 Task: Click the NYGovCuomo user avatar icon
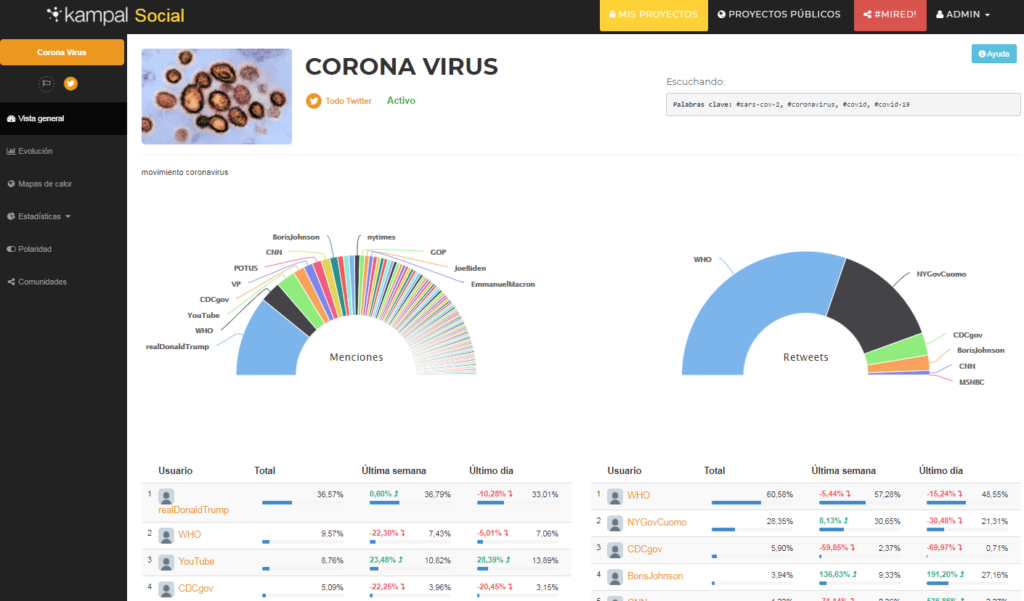coord(615,523)
